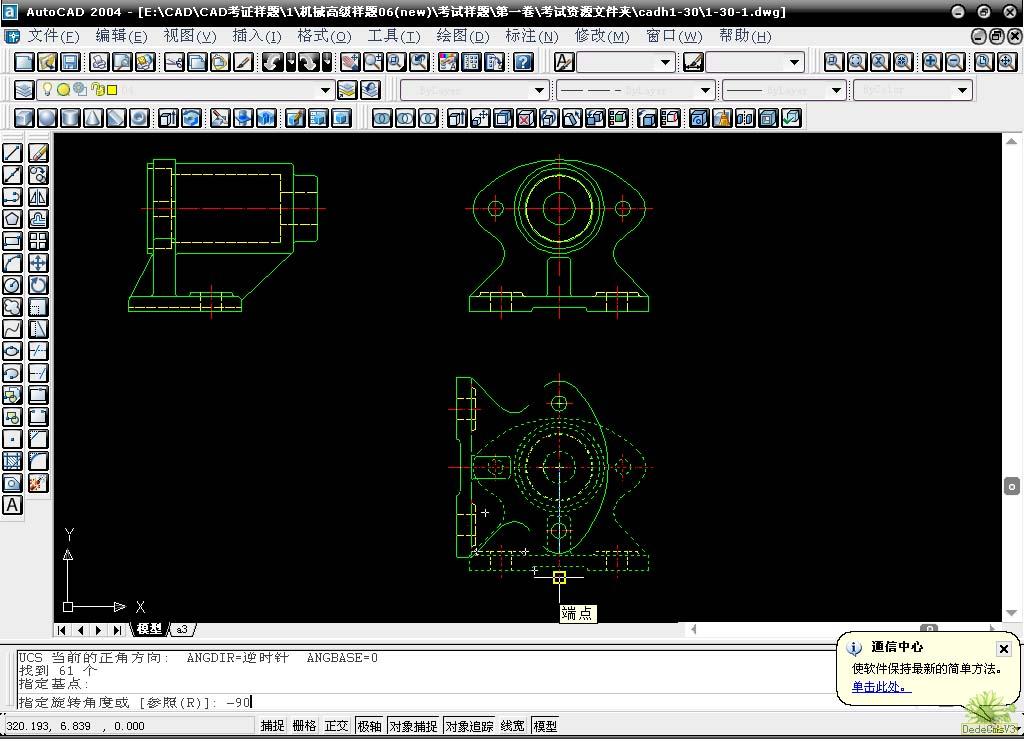Expand the text style dropdown
1024x741 pixels.
tap(666, 62)
